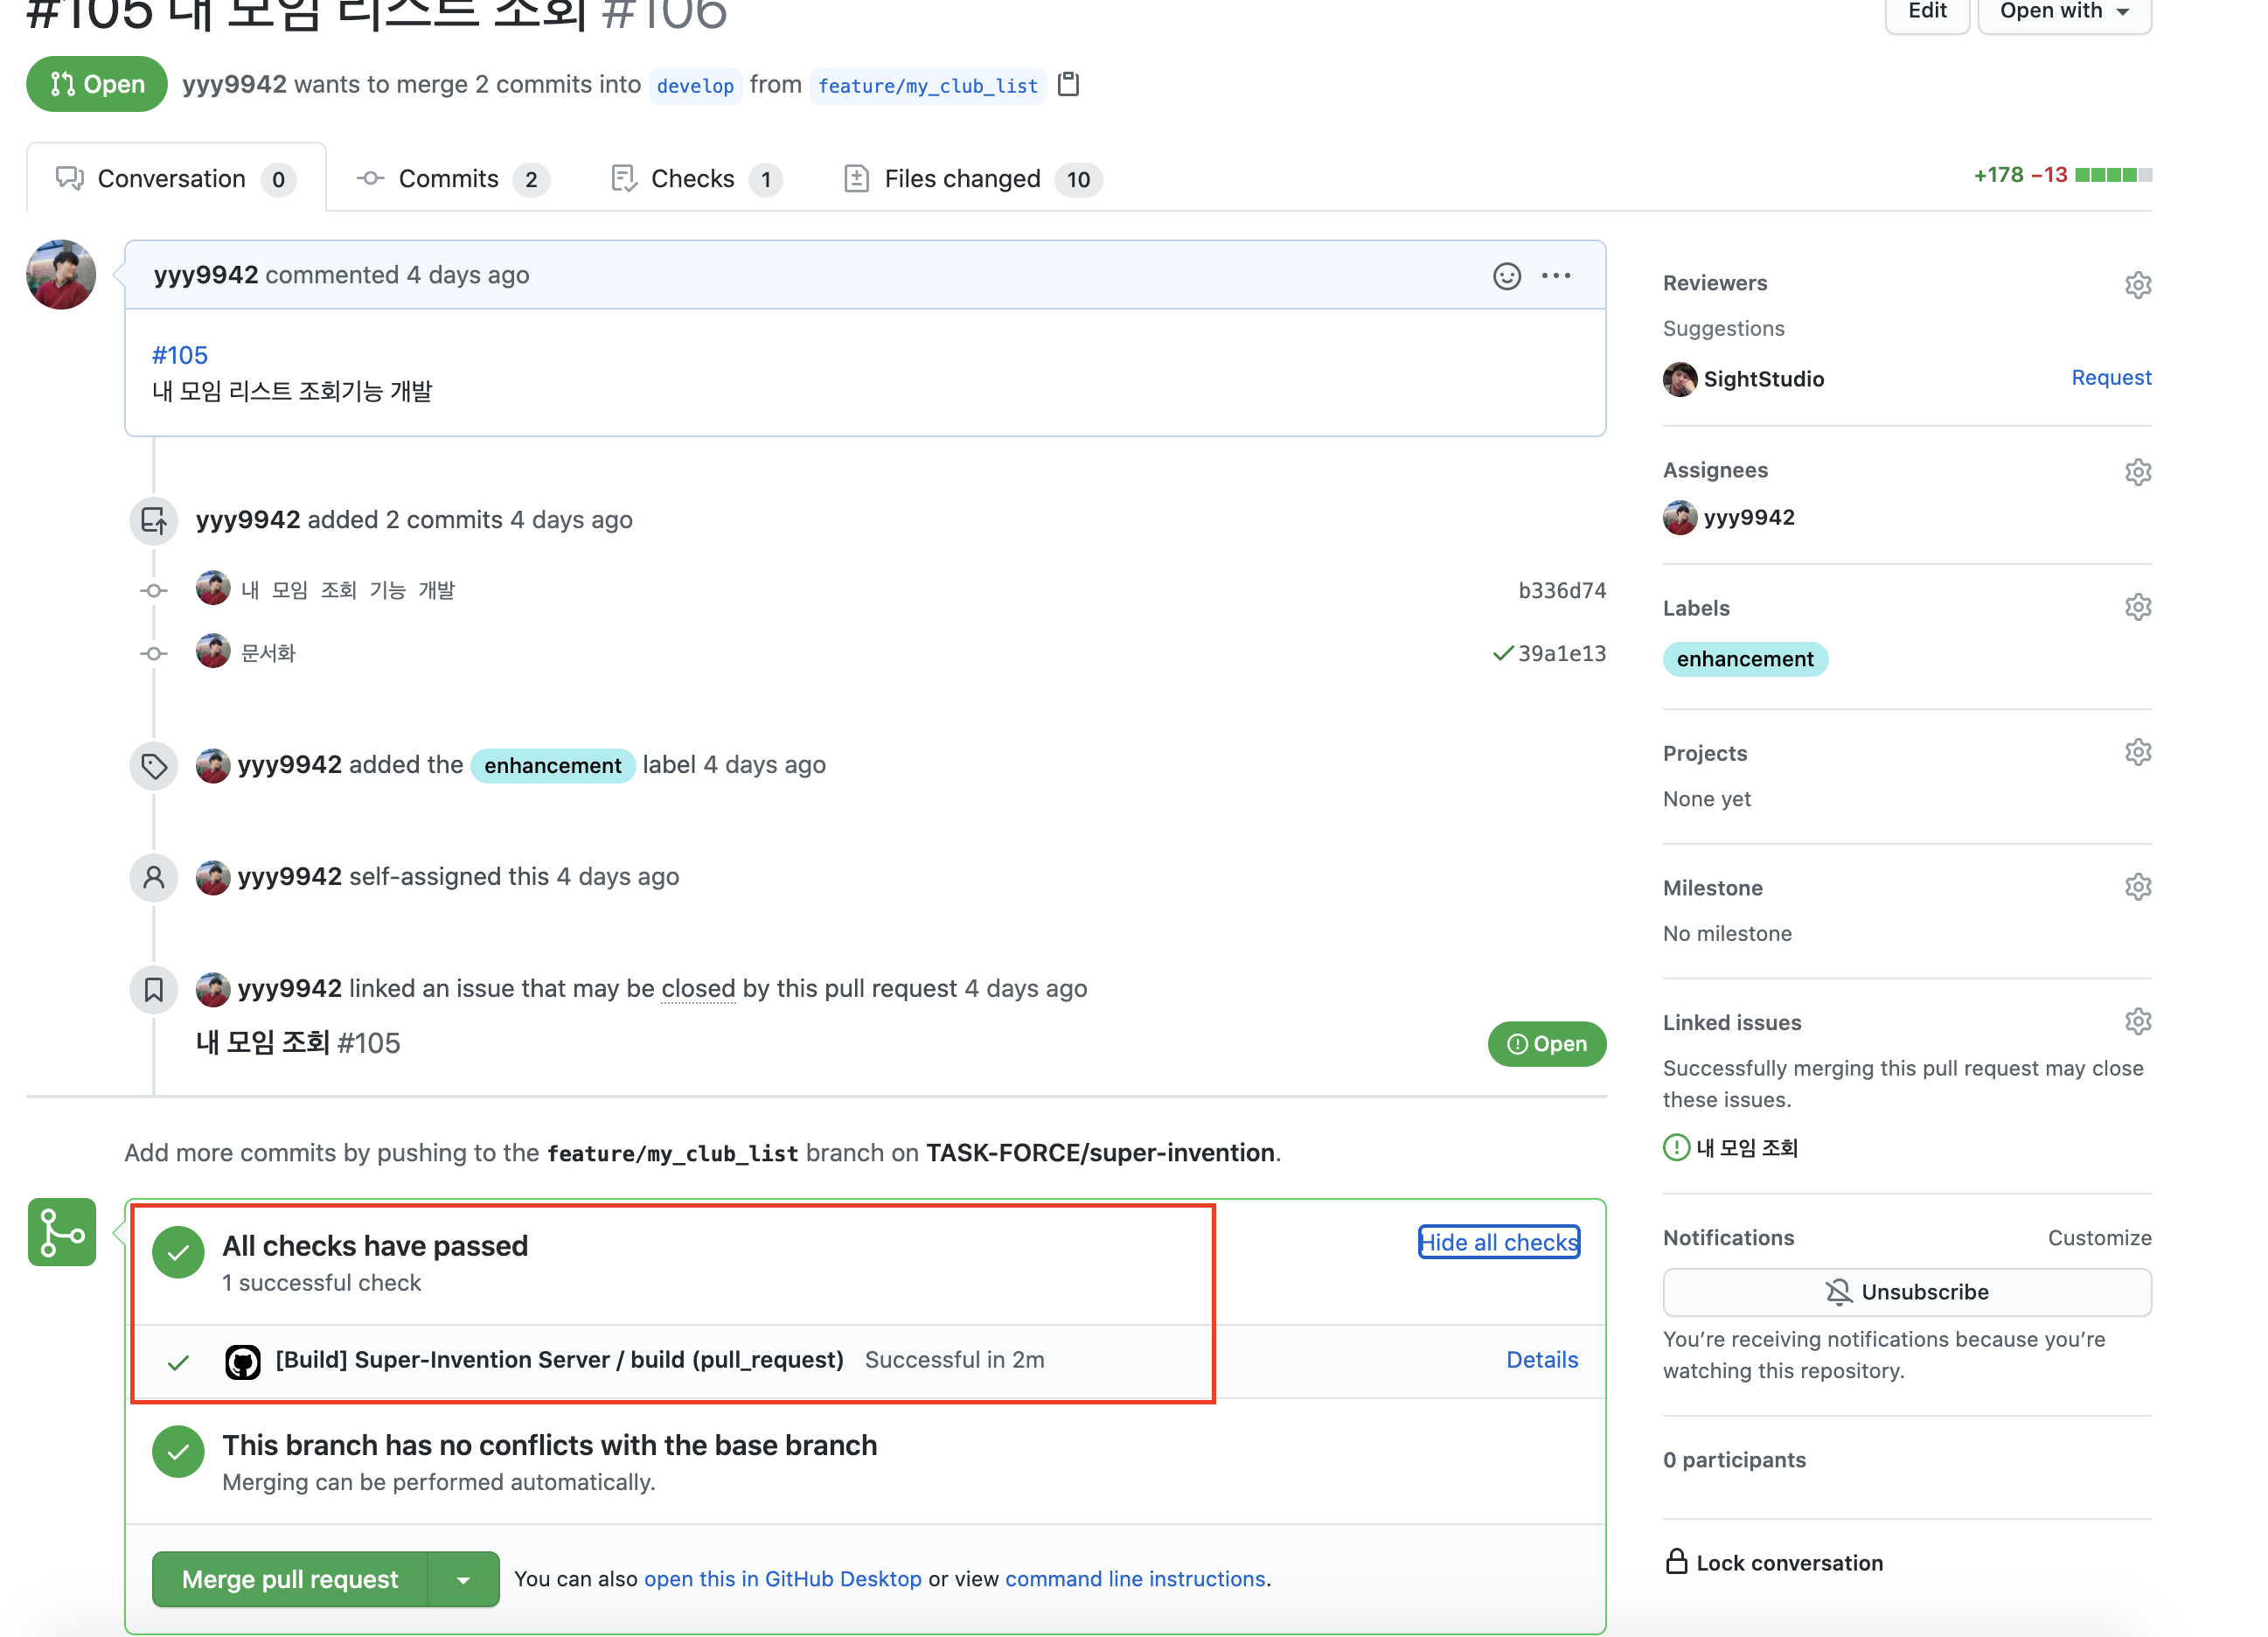This screenshot has width=2268, height=1637.
Task: Expand the merge method dropdown arrow
Action: pos(463,1579)
